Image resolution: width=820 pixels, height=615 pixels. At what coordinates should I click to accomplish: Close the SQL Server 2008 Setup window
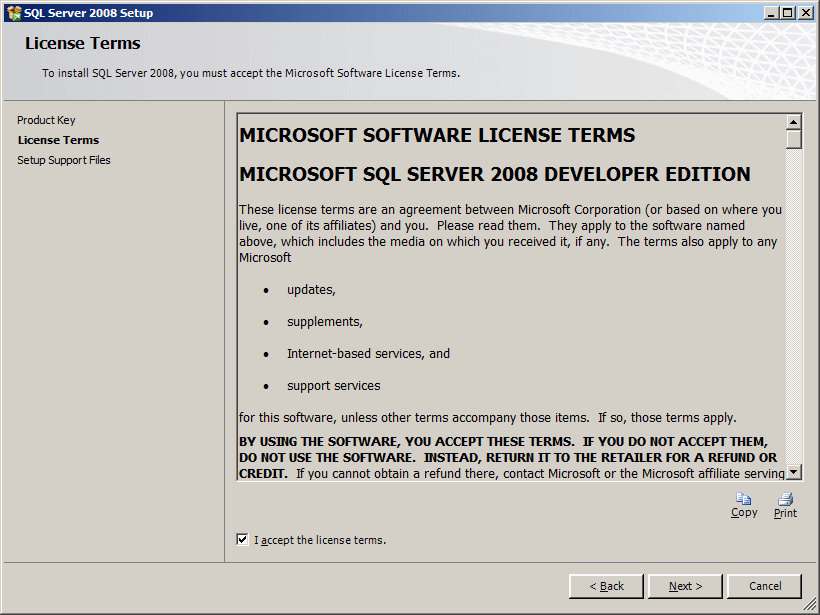click(806, 13)
